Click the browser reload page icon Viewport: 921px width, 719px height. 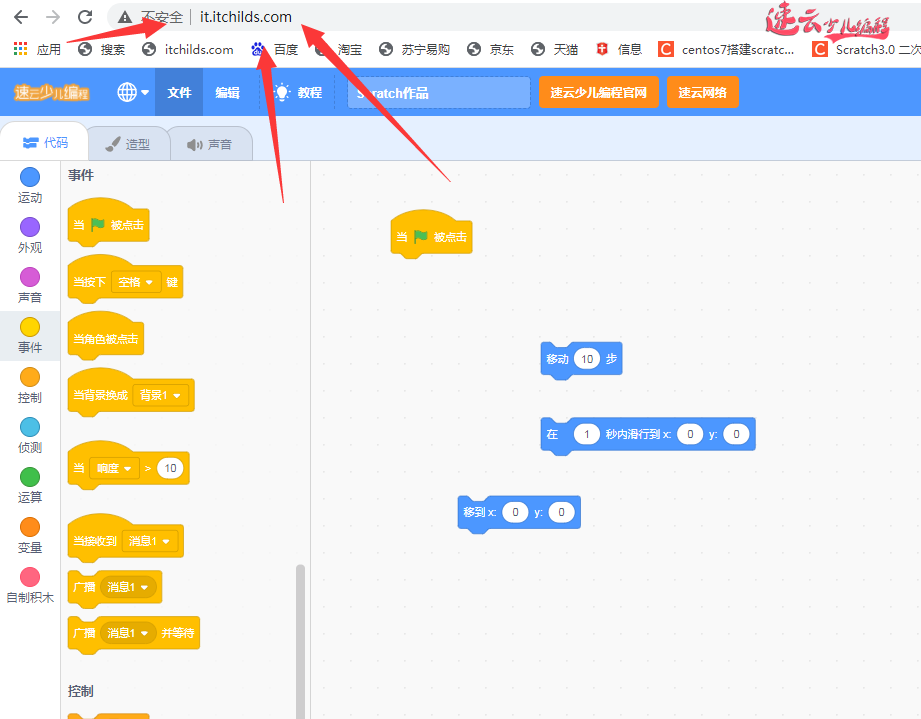click(85, 17)
